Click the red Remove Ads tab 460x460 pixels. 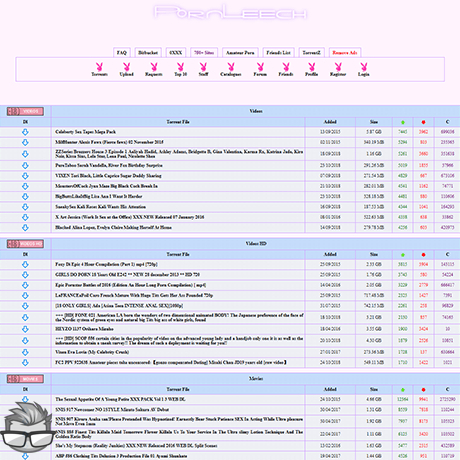coord(345,53)
